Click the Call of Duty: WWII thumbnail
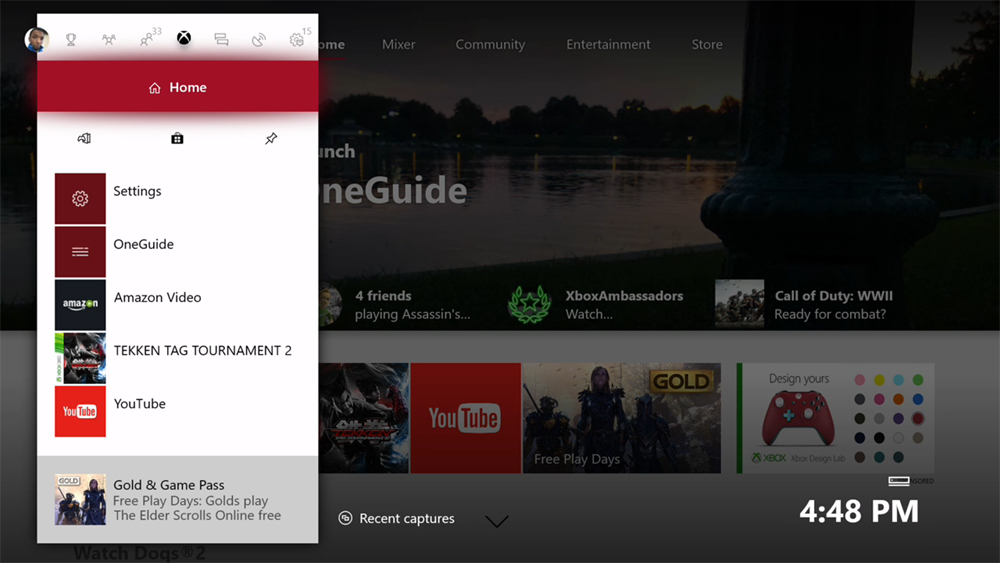Screen dimensions: 1000x563 coord(739,303)
